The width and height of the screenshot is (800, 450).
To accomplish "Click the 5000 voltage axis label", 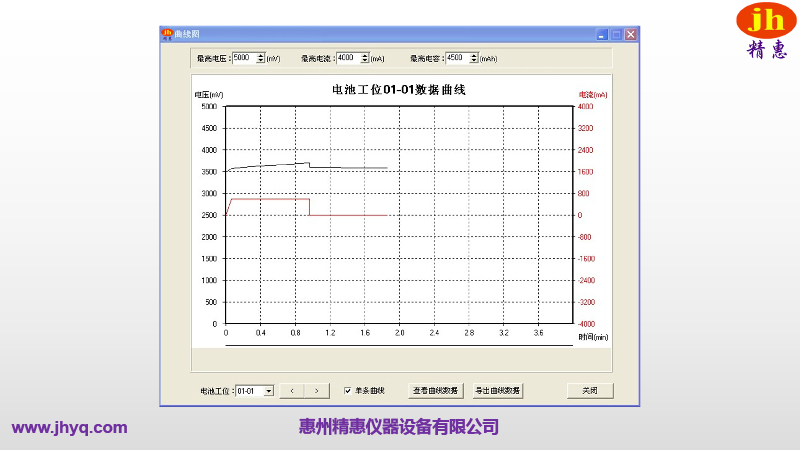I will pyautogui.click(x=209, y=107).
